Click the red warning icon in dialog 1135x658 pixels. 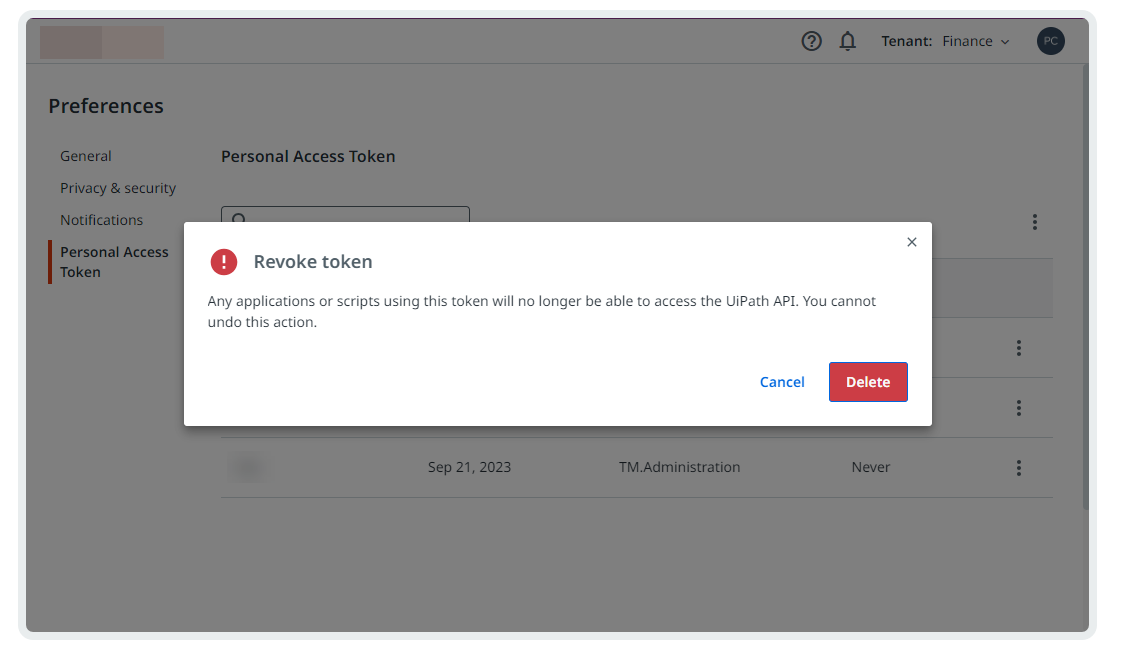click(x=224, y=262)
